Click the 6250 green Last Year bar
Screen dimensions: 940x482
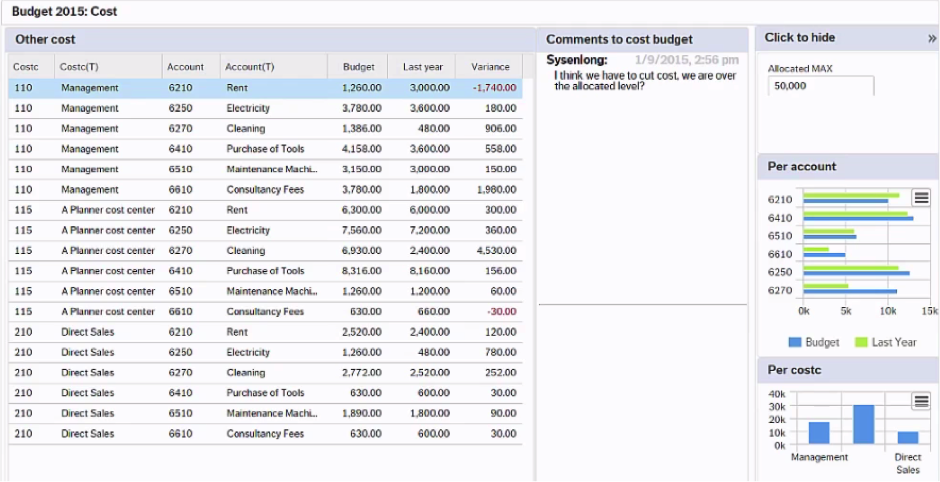coord(851,268)
